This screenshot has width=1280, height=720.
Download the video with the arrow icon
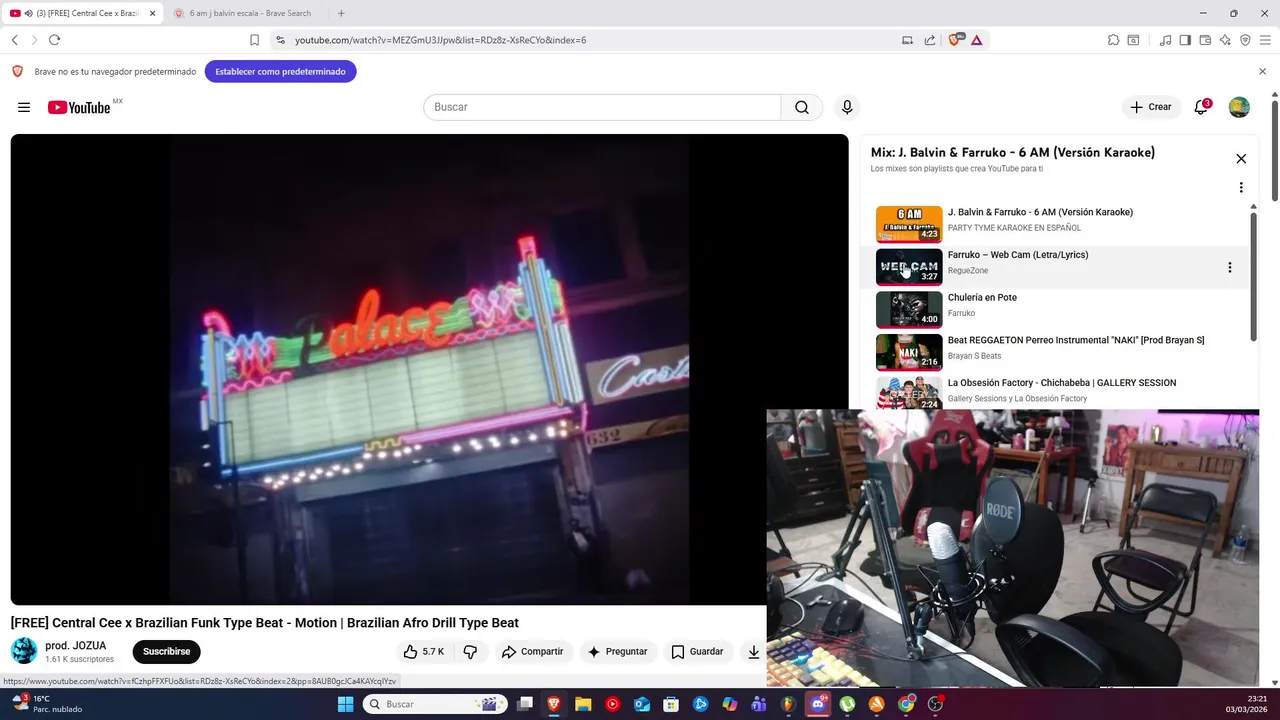coord(753,651)
